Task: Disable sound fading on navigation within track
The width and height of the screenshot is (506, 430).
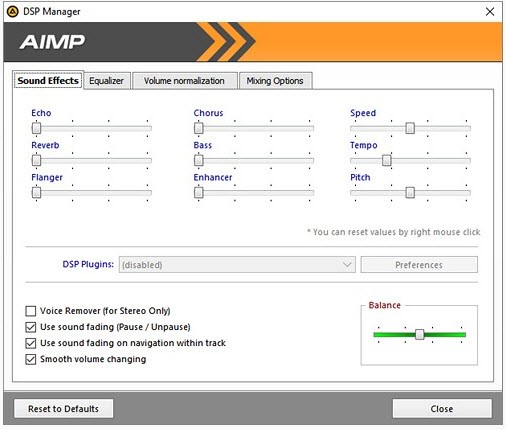Action: click(x=31, y=343)
